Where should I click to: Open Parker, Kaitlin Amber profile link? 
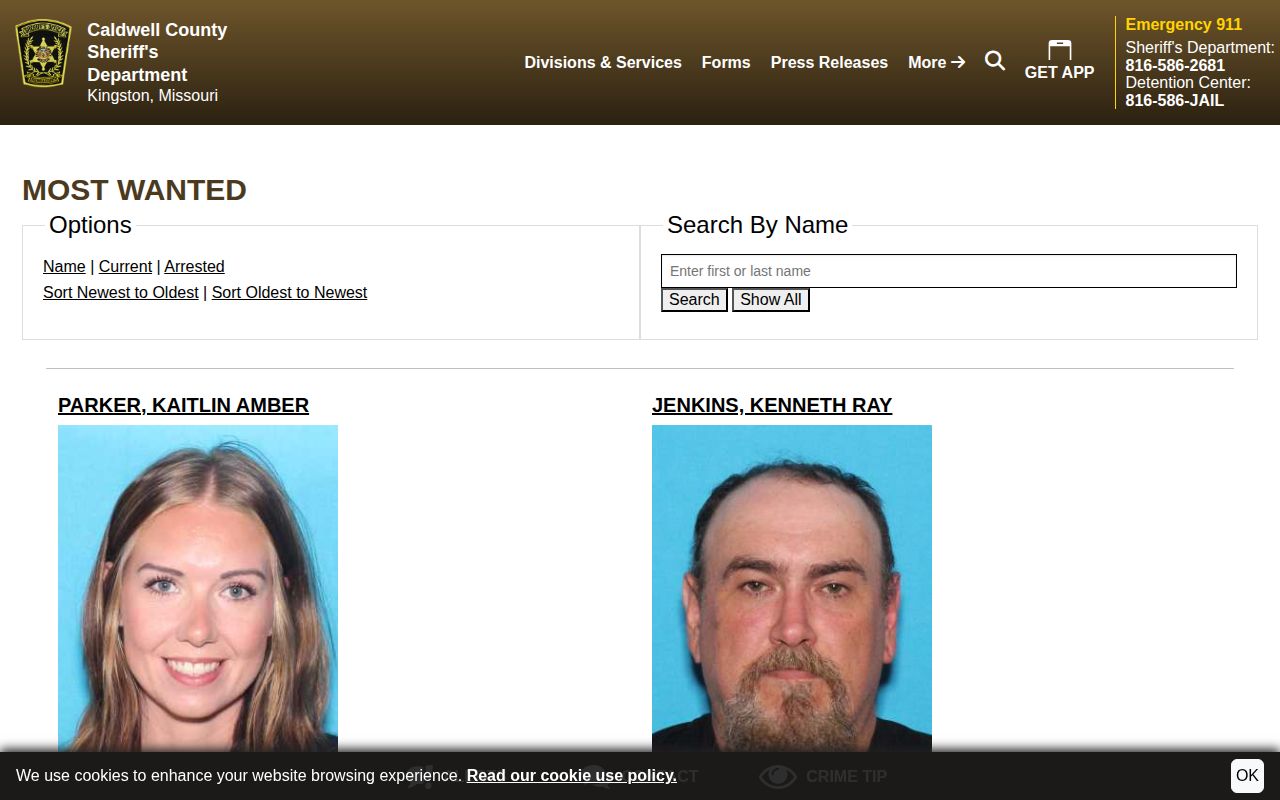coord(183,405)
